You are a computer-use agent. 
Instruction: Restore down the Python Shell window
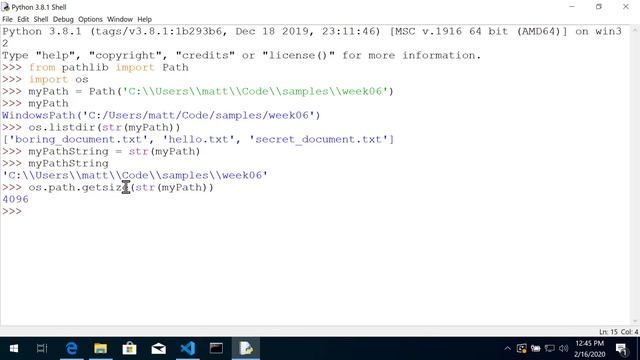599,7
